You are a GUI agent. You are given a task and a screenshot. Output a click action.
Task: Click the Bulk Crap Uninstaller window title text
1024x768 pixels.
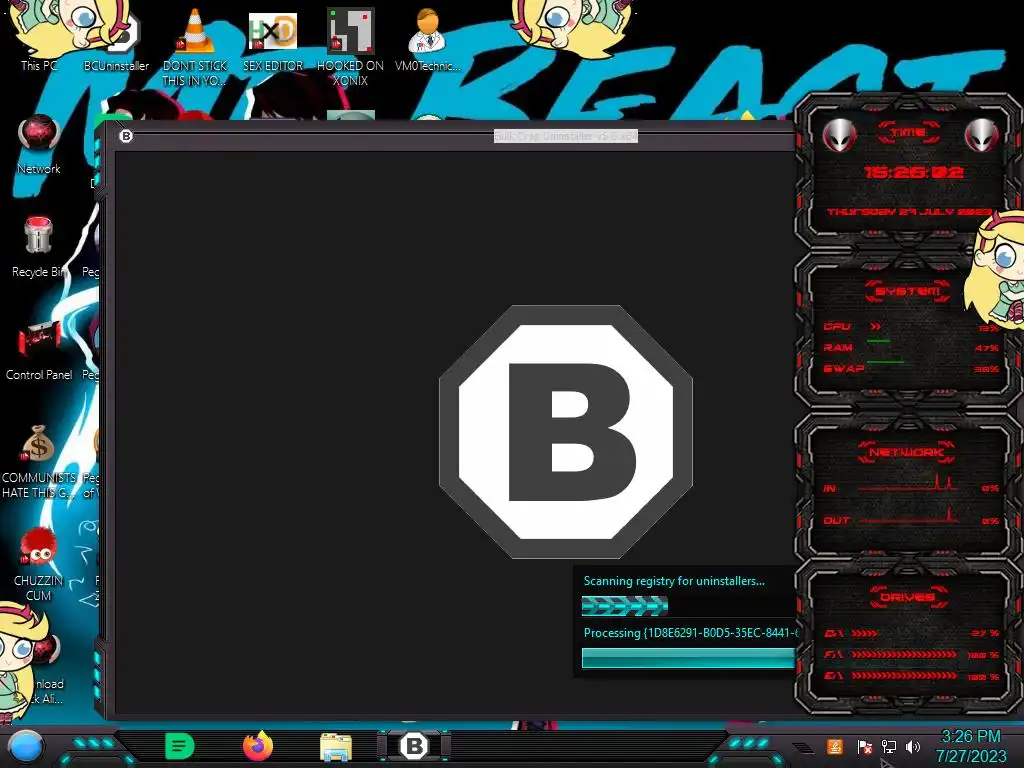click(x=566, y=136)
